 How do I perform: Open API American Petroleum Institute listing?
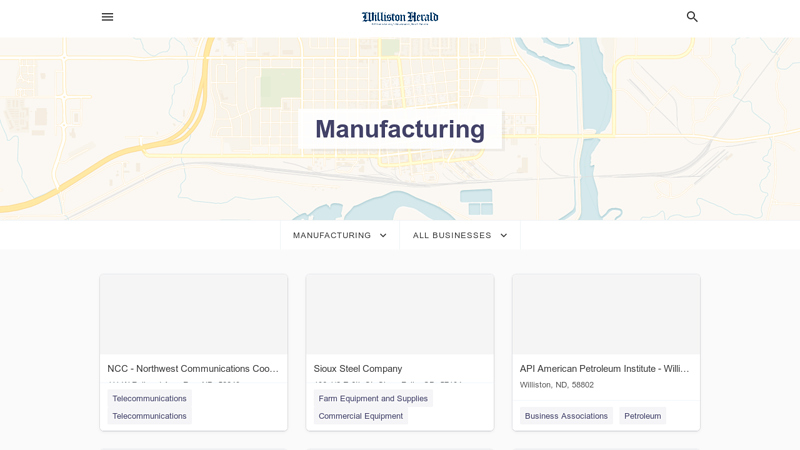(x=605, y=368)
